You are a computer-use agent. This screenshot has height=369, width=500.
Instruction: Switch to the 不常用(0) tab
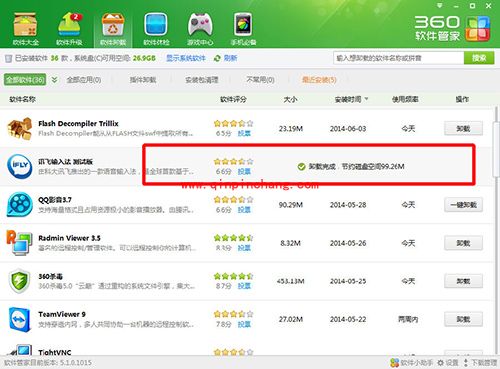point(260,80)
